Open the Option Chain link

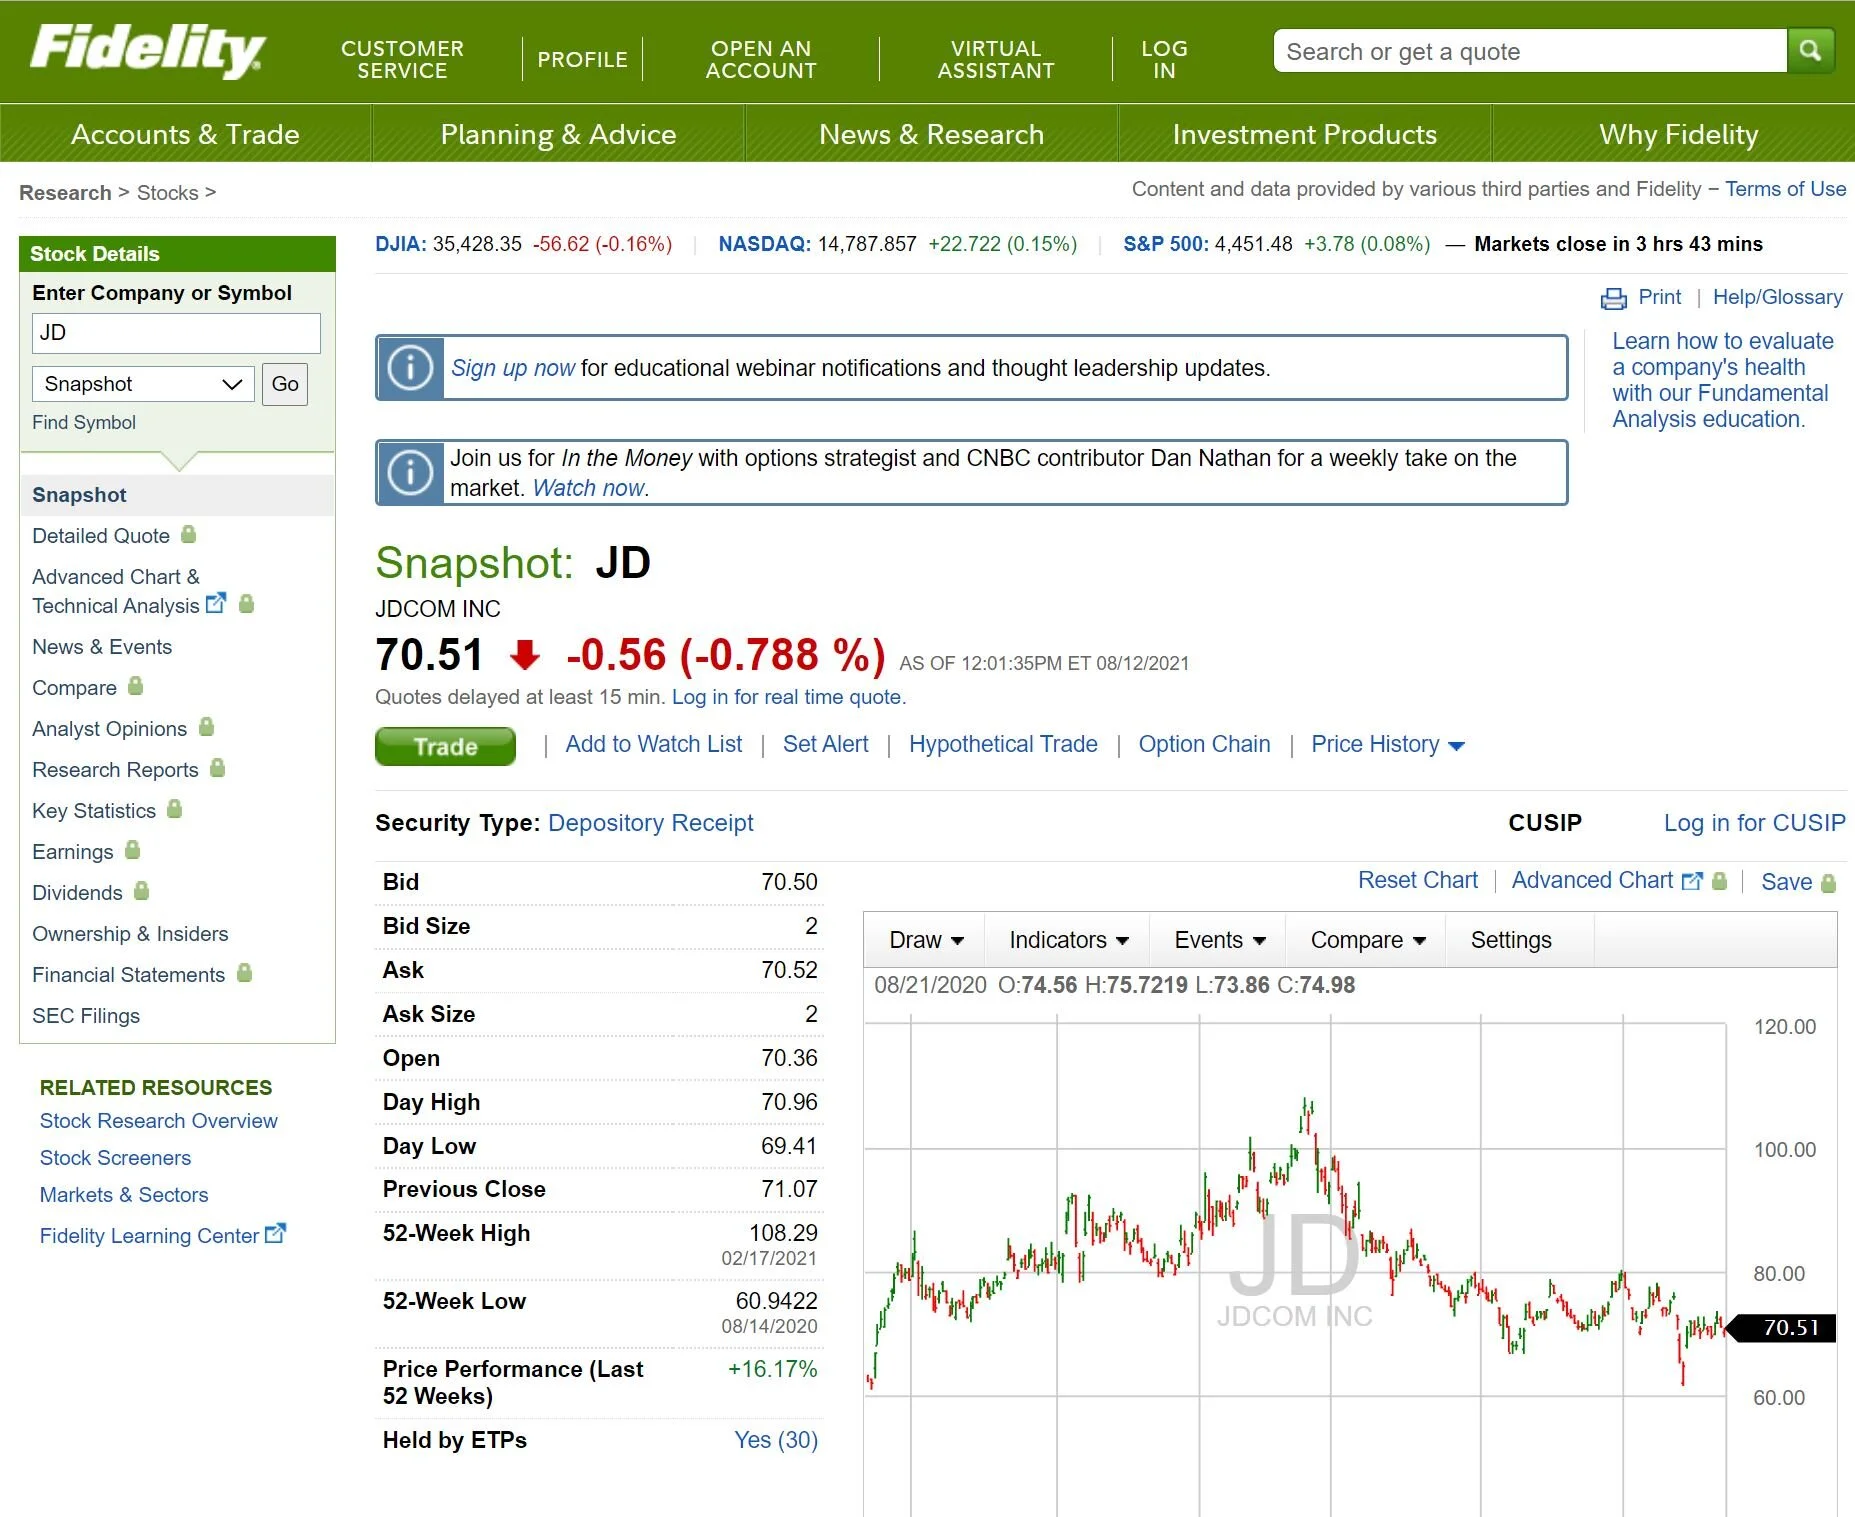(1204, 744)
